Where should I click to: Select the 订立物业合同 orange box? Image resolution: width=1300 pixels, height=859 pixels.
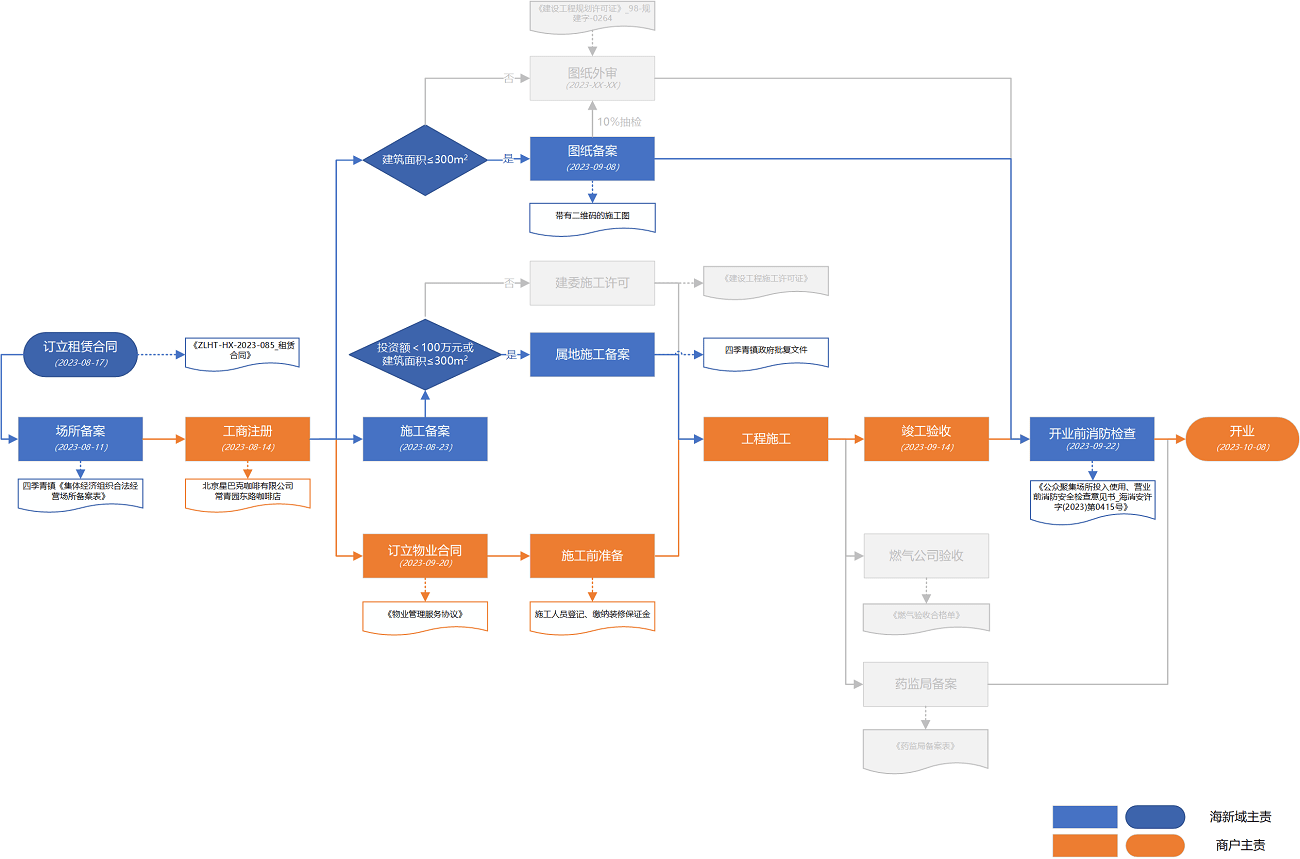pyautogui.click(x=425, y=556)
